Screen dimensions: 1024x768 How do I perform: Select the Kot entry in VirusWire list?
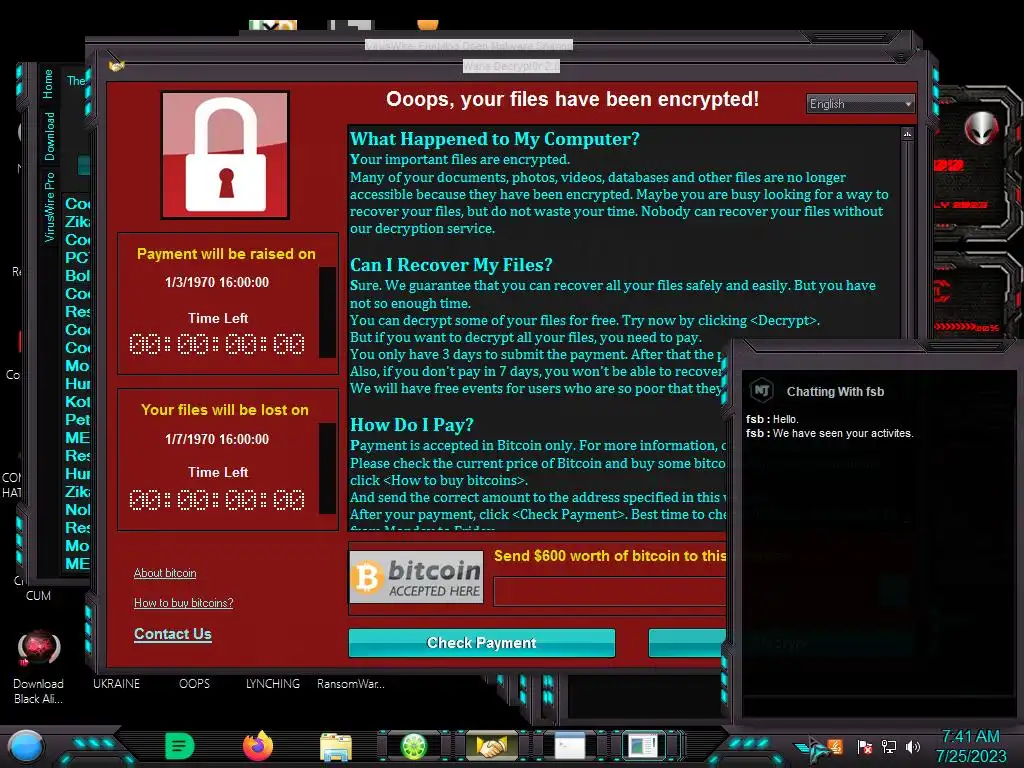click(x=77, y=402)
